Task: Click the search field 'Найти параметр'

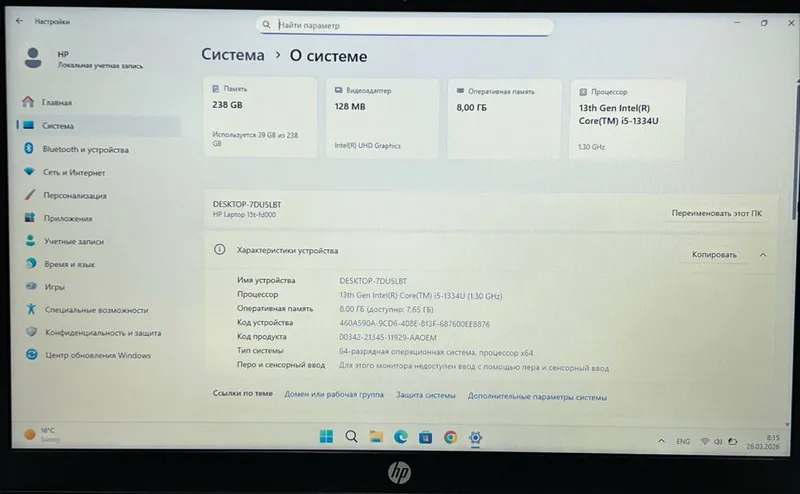Action: click(405, 25)
